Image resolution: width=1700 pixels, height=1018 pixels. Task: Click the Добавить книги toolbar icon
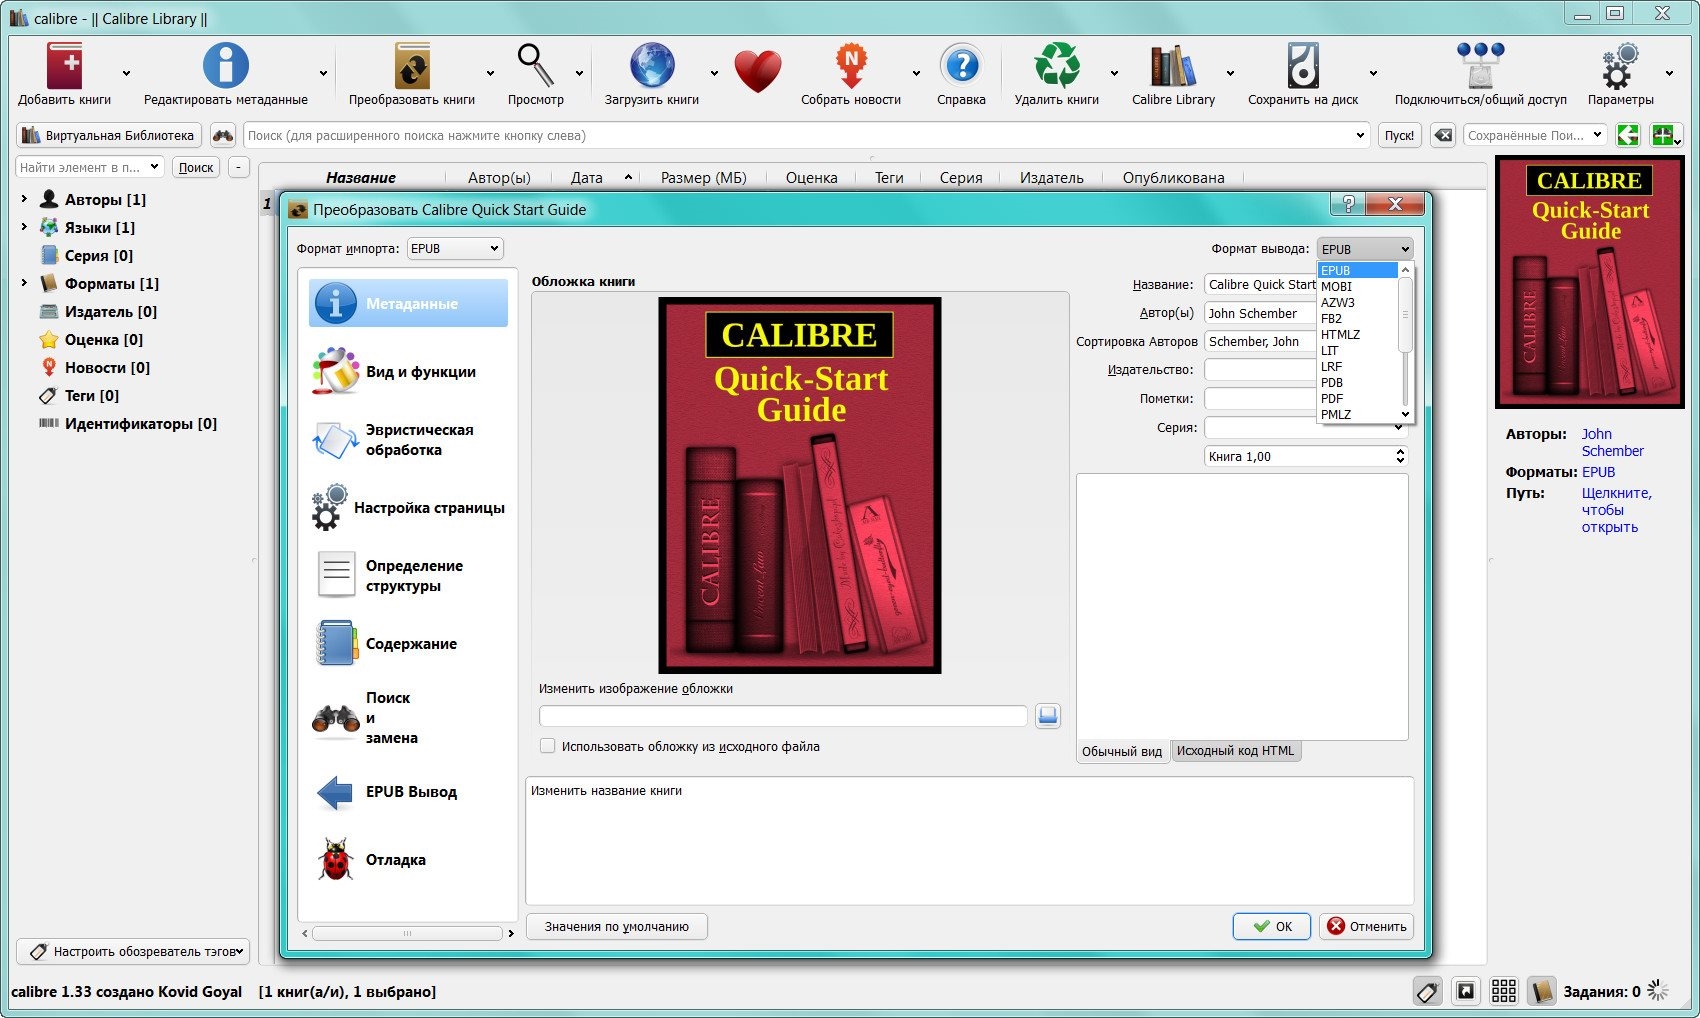point(65,67)
